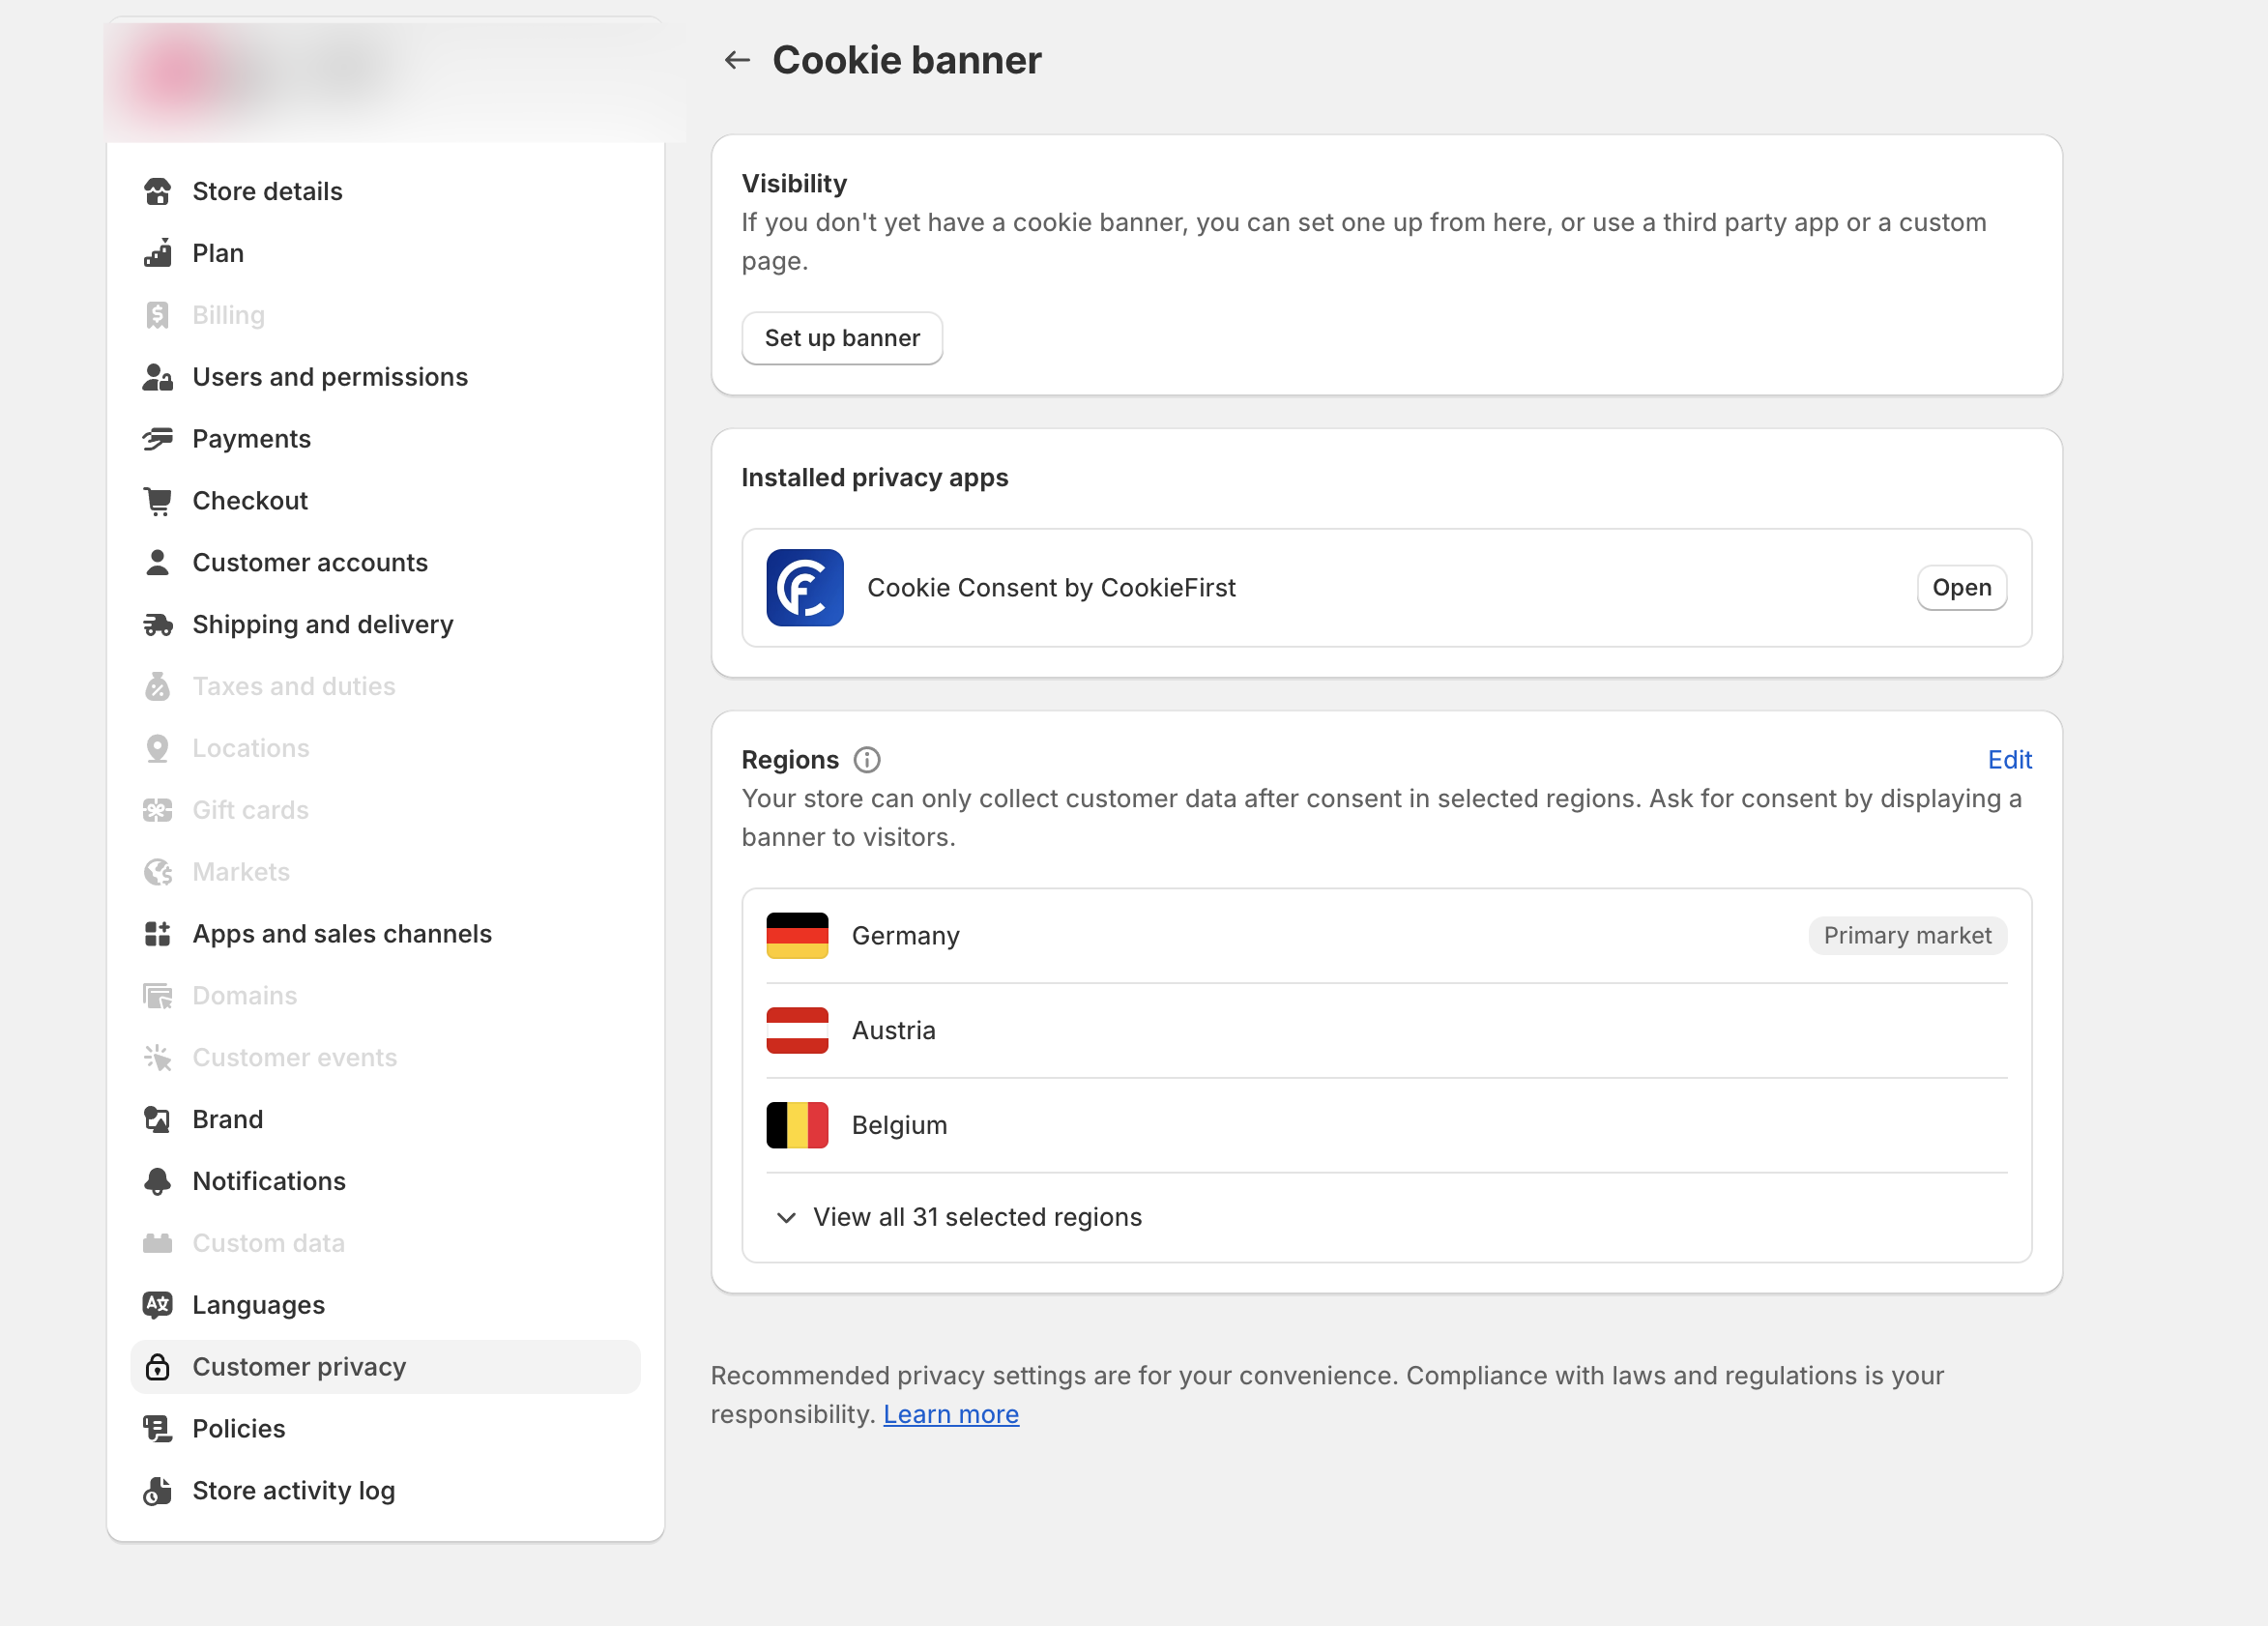
Task: Click the Shipping and delivery truck icon
Action: 158,624
